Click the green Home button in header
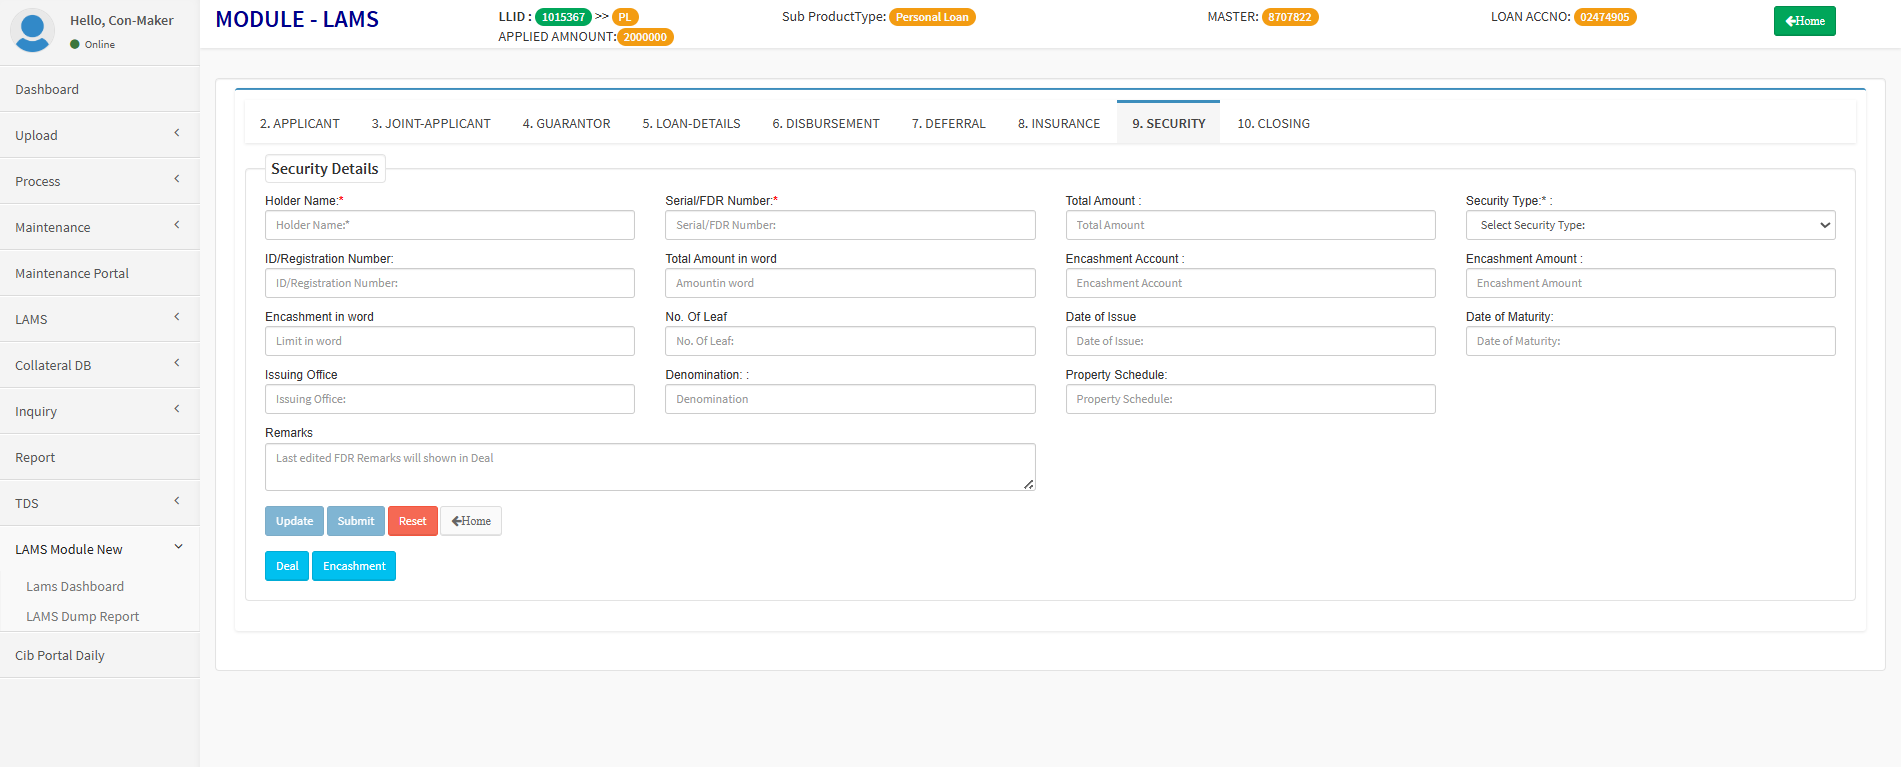The width and height of the screenshot is (1901, 767). 1804,21
